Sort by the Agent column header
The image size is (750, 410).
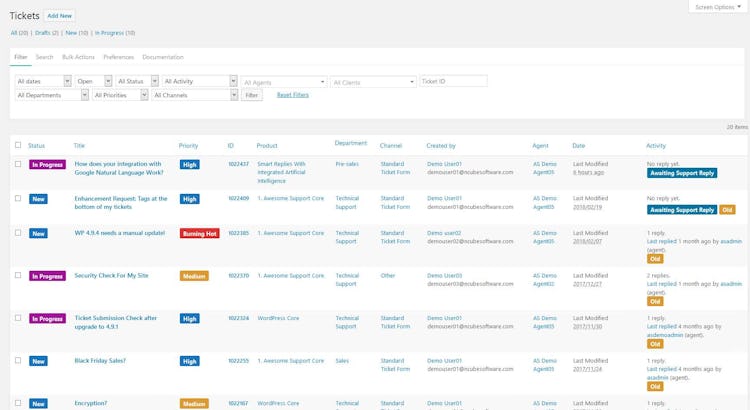click(x=540, y=145)
